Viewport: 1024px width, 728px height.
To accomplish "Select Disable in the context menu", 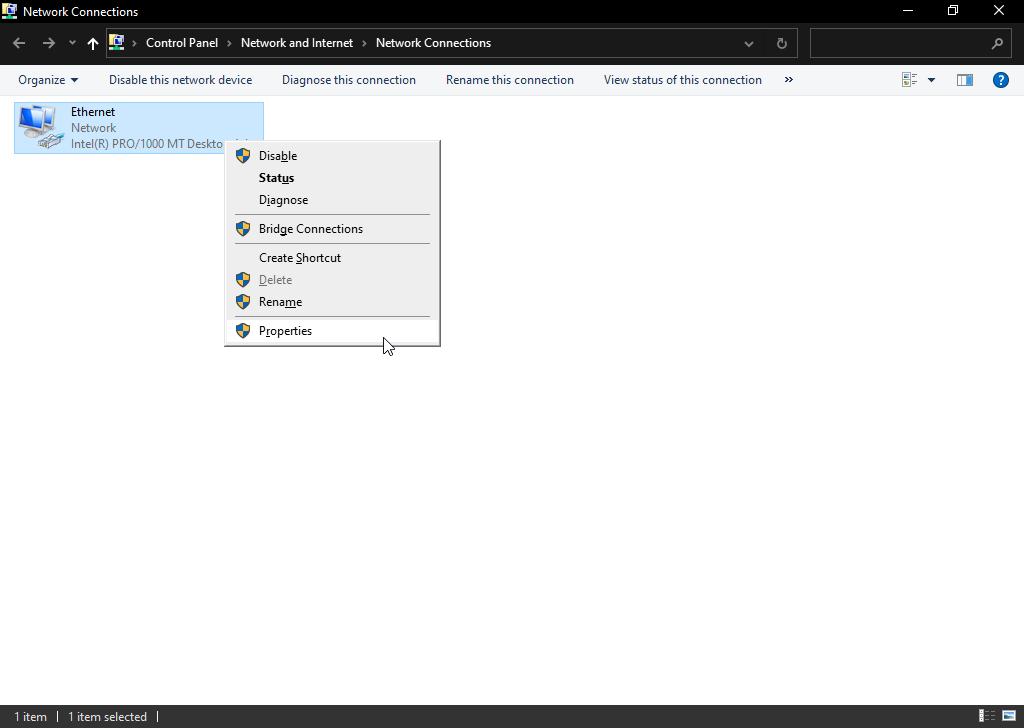I will pos(277,156).
